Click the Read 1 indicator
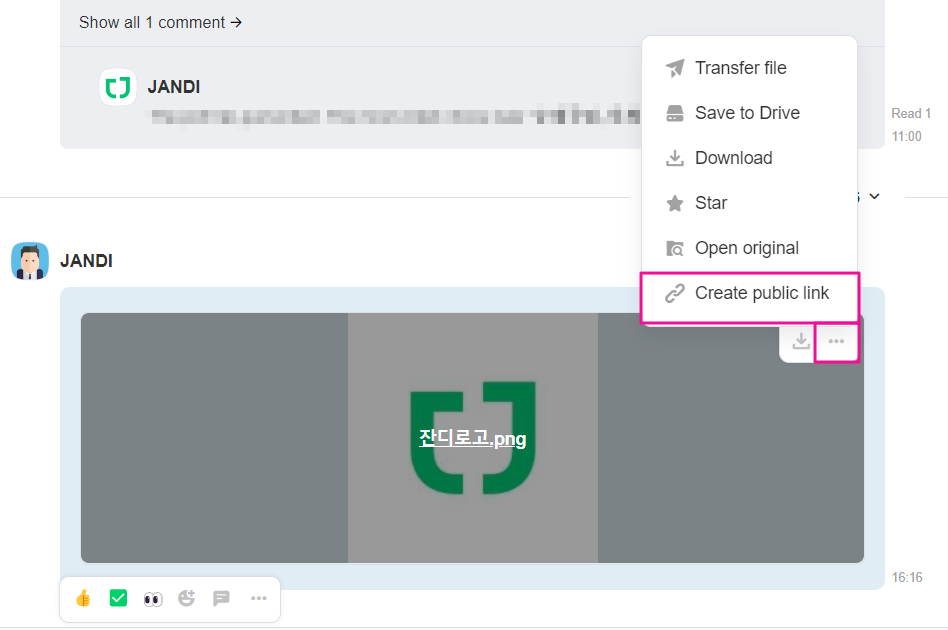The height and width of the screenshot is (630, 948). click(x=911, y=114)
